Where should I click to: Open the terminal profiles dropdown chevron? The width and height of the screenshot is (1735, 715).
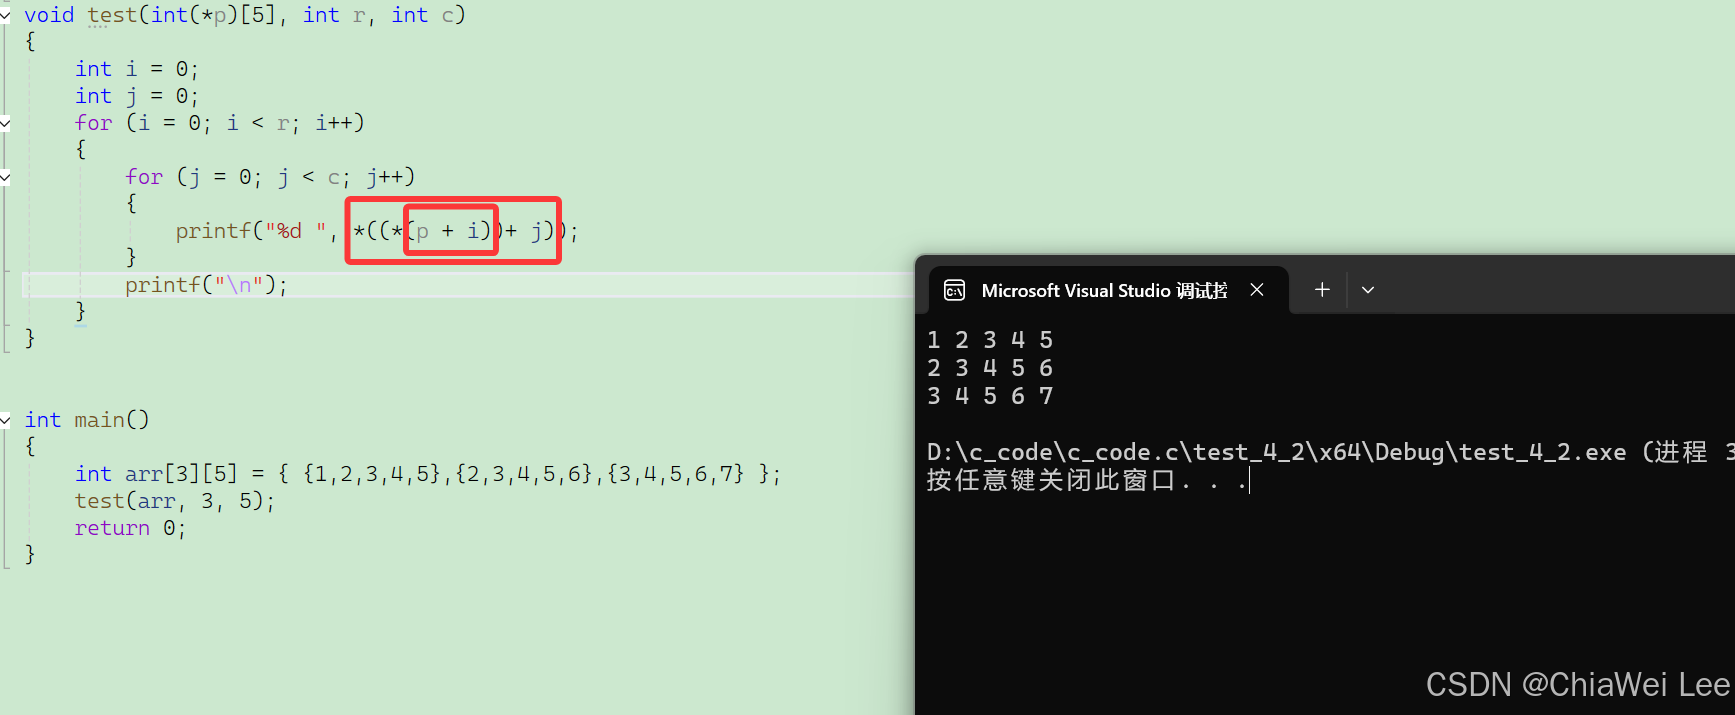click(x=1368, y=290)
